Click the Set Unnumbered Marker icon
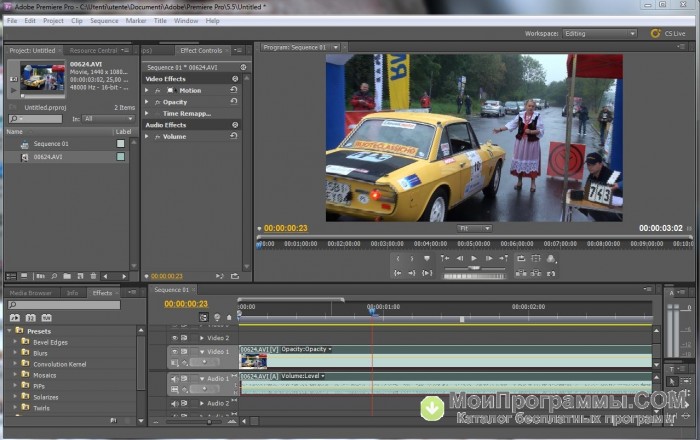 coord(427,258)
